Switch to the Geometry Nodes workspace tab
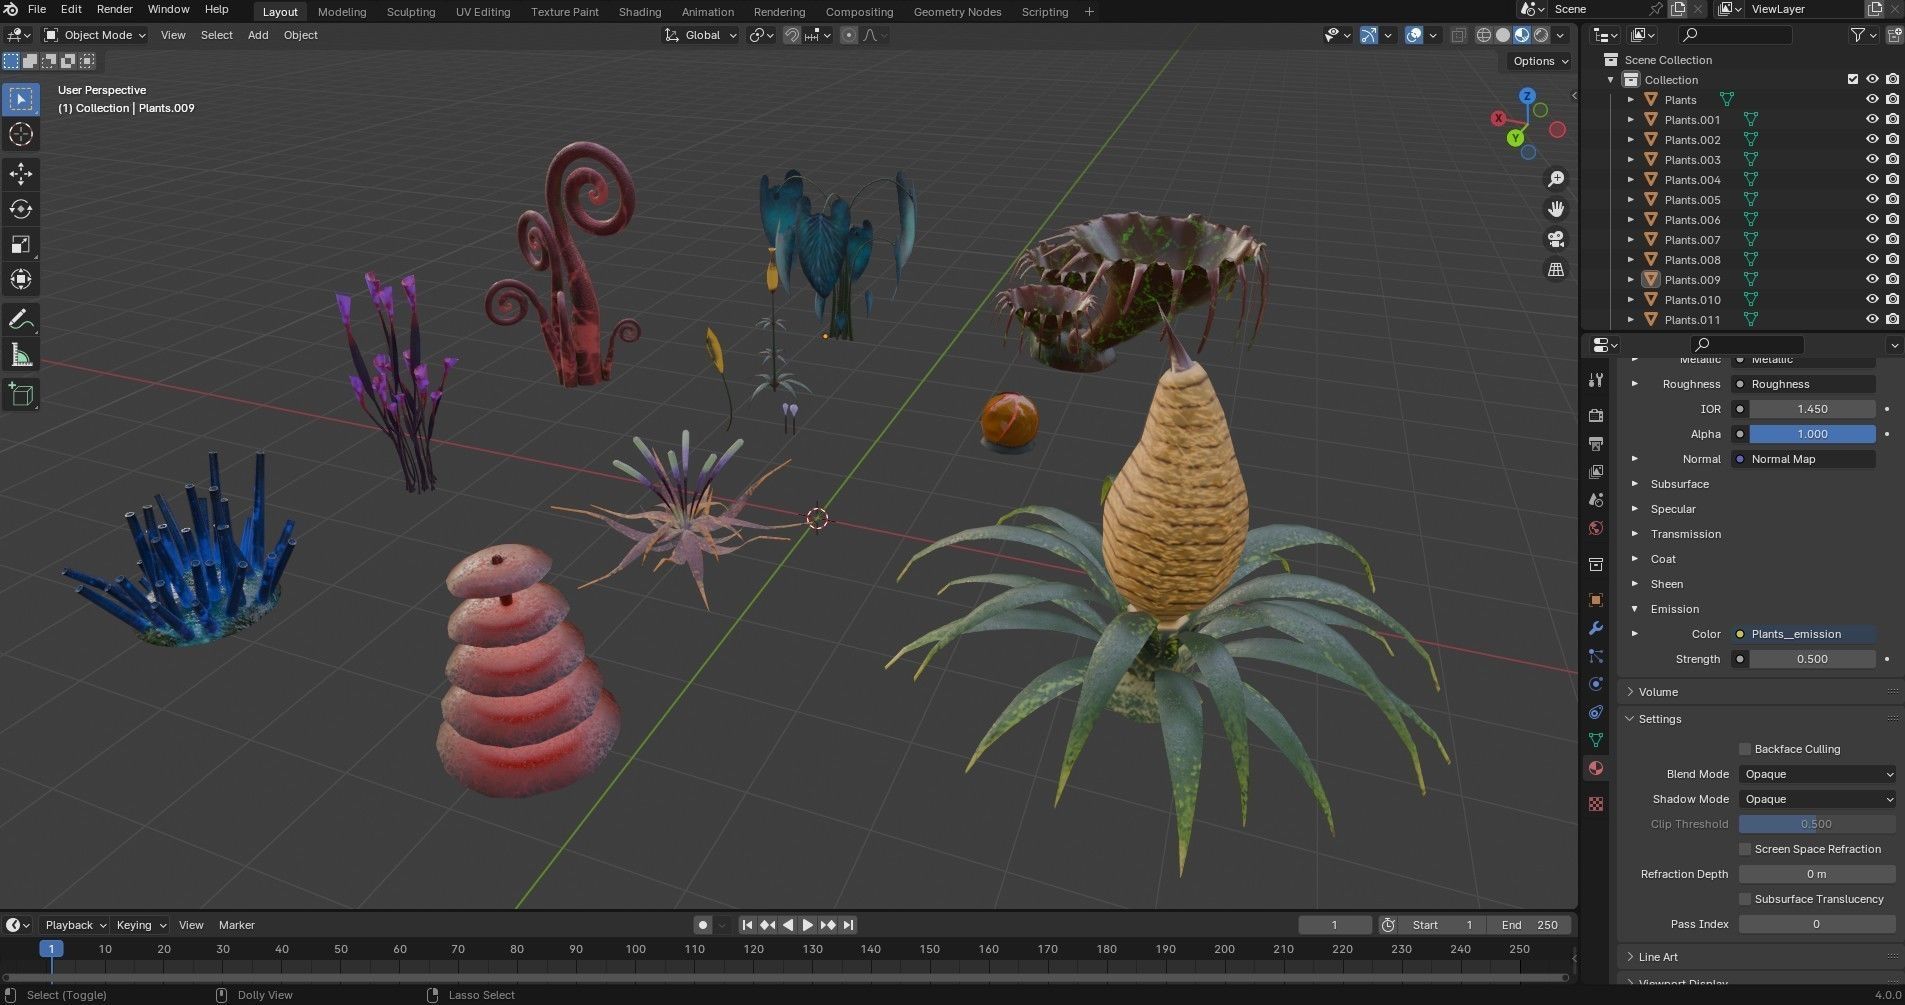This screenshot has height=1005, width=1905. [957, 12]
